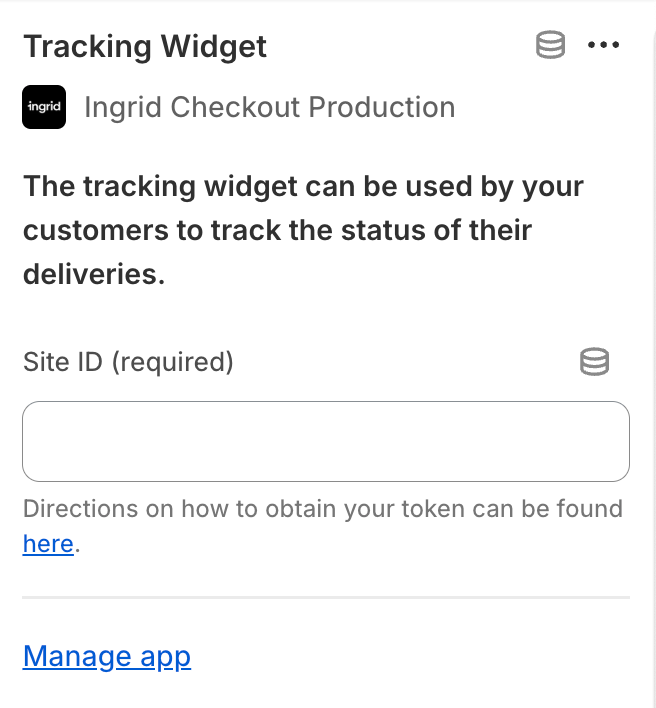
Task: Go to Manage app at the panel bottom
Action: [107, 657]
